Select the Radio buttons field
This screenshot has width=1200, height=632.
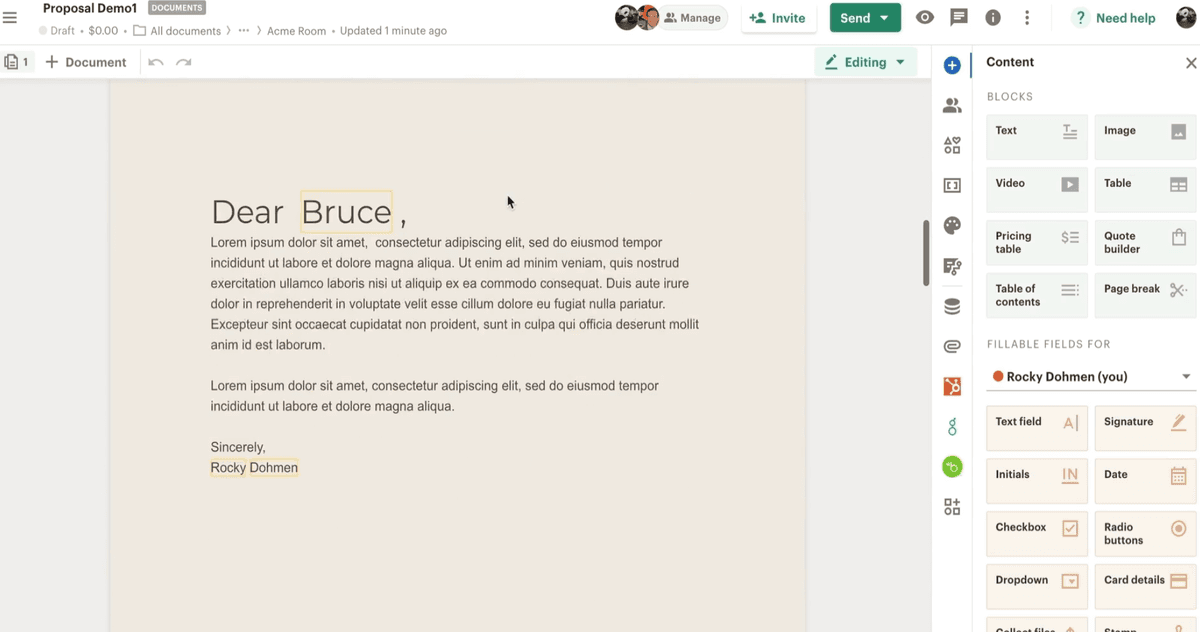point(1145,533)
